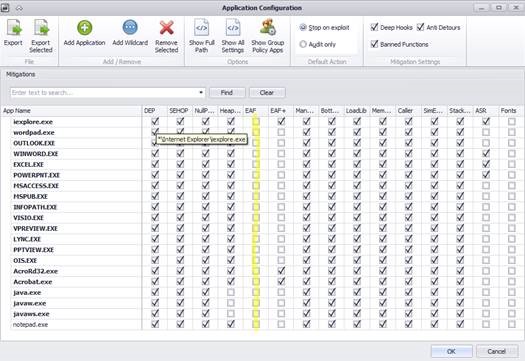Click the blue Add Wildcard icon
The image size is (525, 361).
pos(130,27)
